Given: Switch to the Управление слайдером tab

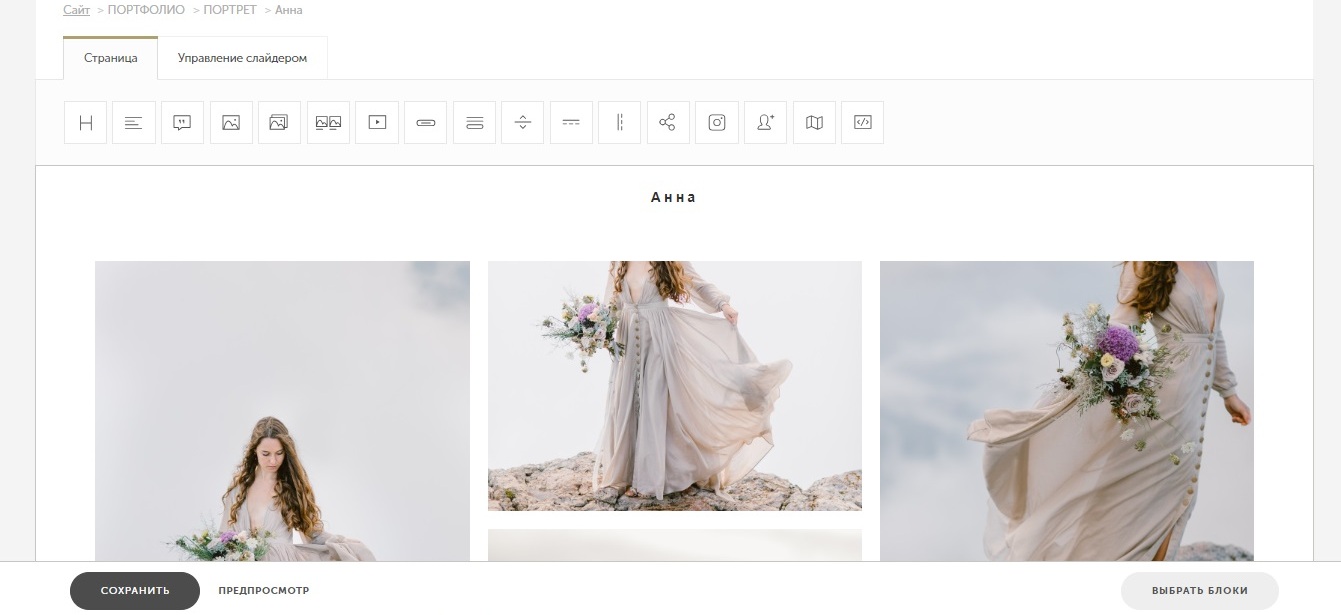Looking at the screenshot, I should tap(242, 58).
